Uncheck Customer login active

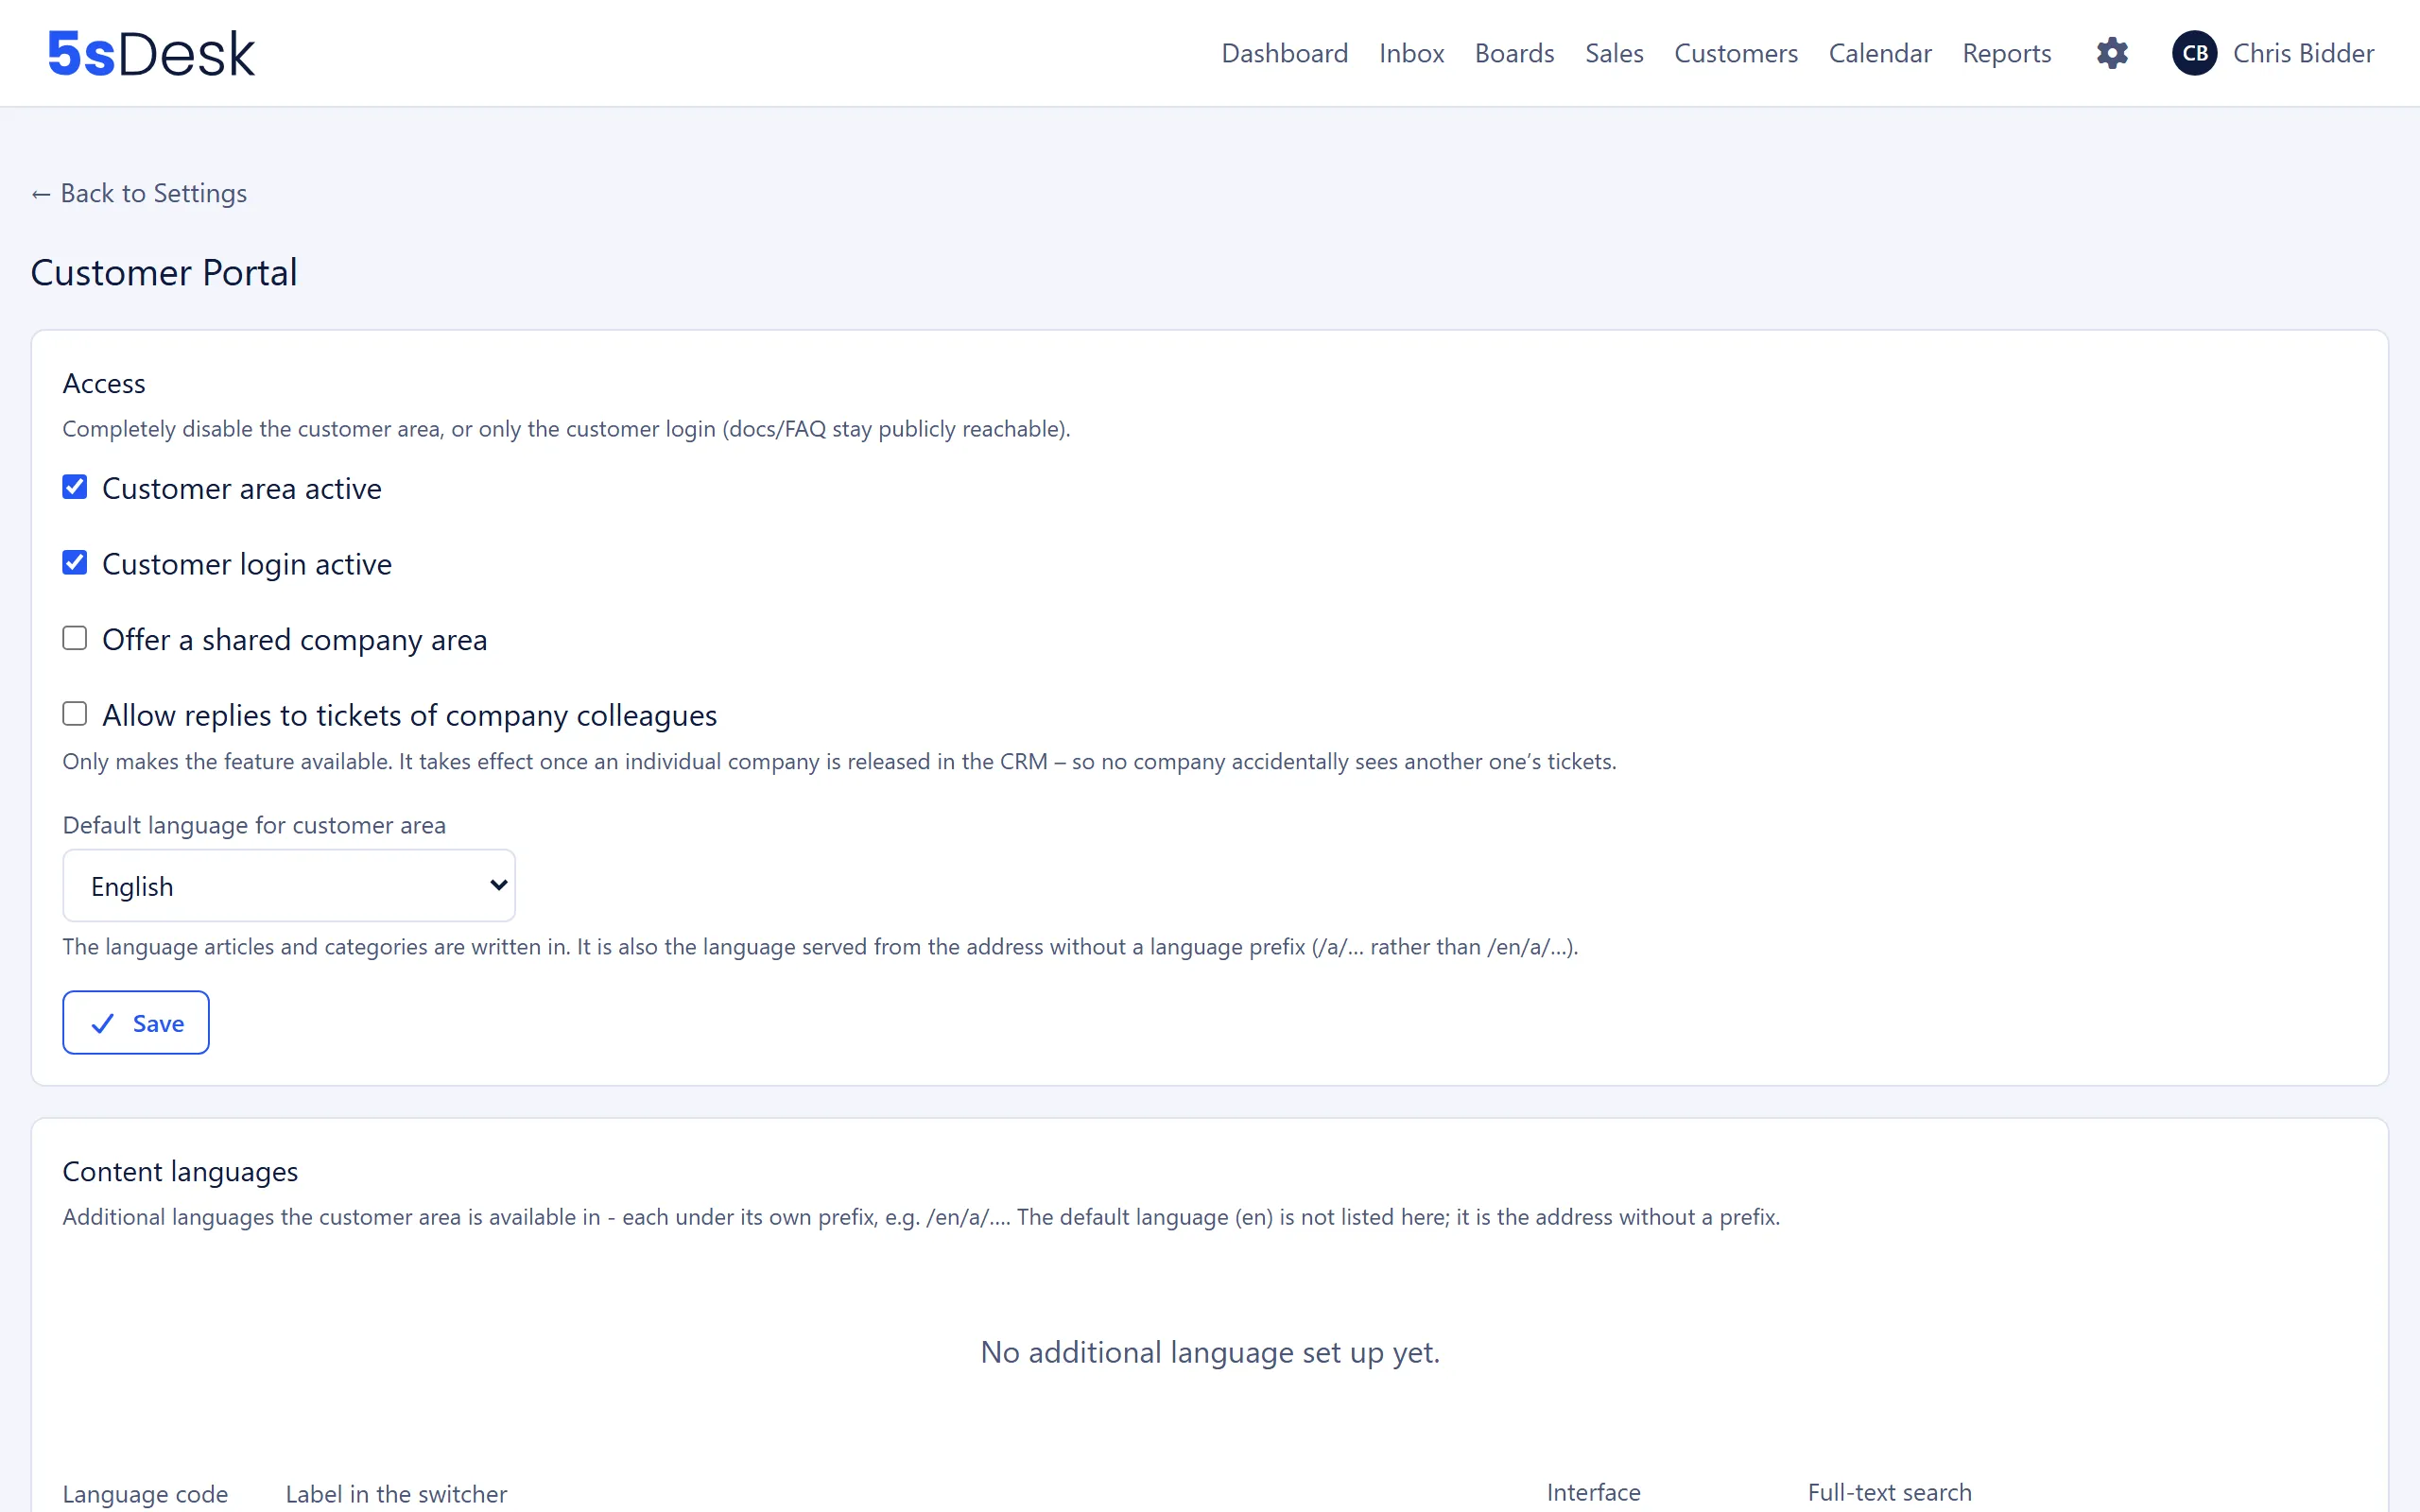[75, 563]
